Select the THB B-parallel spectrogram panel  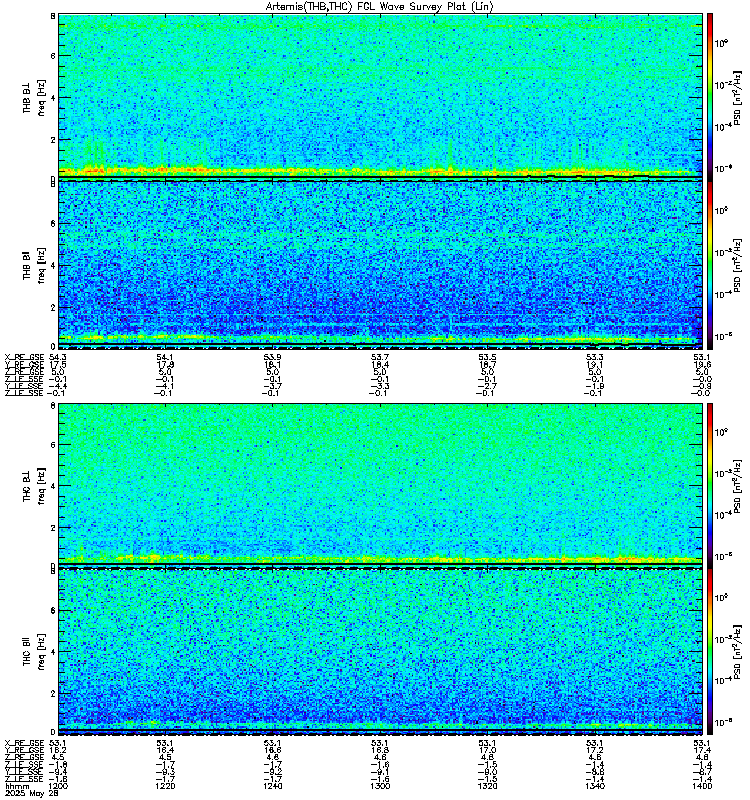(380, 264)
